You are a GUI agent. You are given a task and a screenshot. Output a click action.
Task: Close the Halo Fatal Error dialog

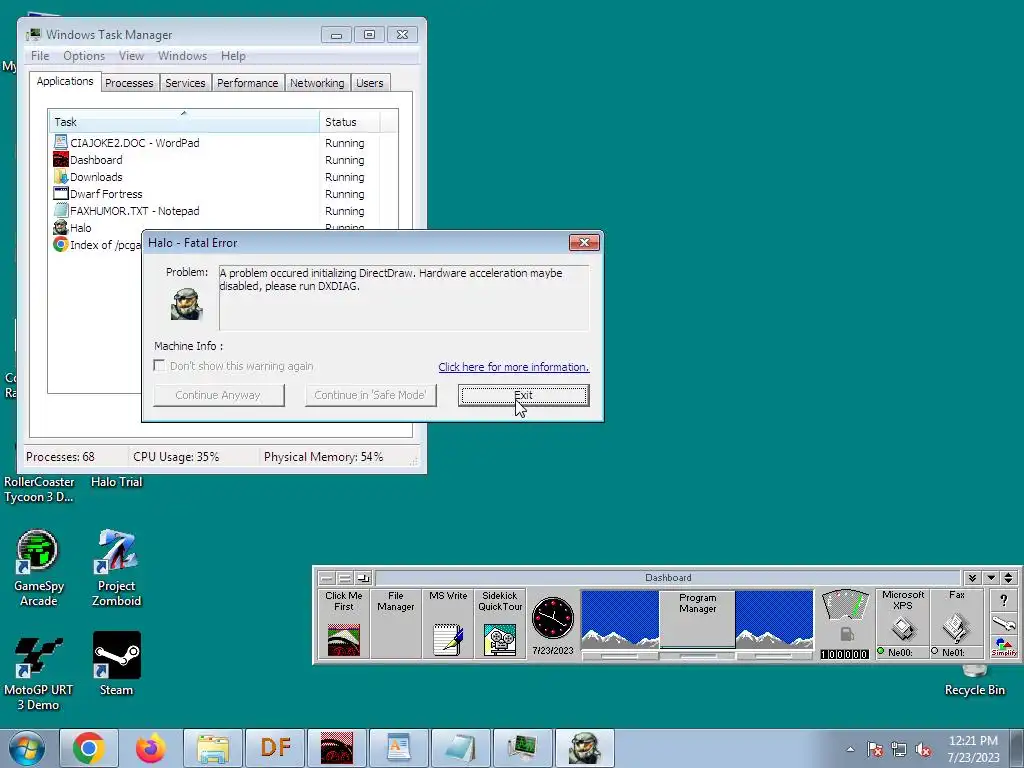pyautogui.click(x=584, y=243)
